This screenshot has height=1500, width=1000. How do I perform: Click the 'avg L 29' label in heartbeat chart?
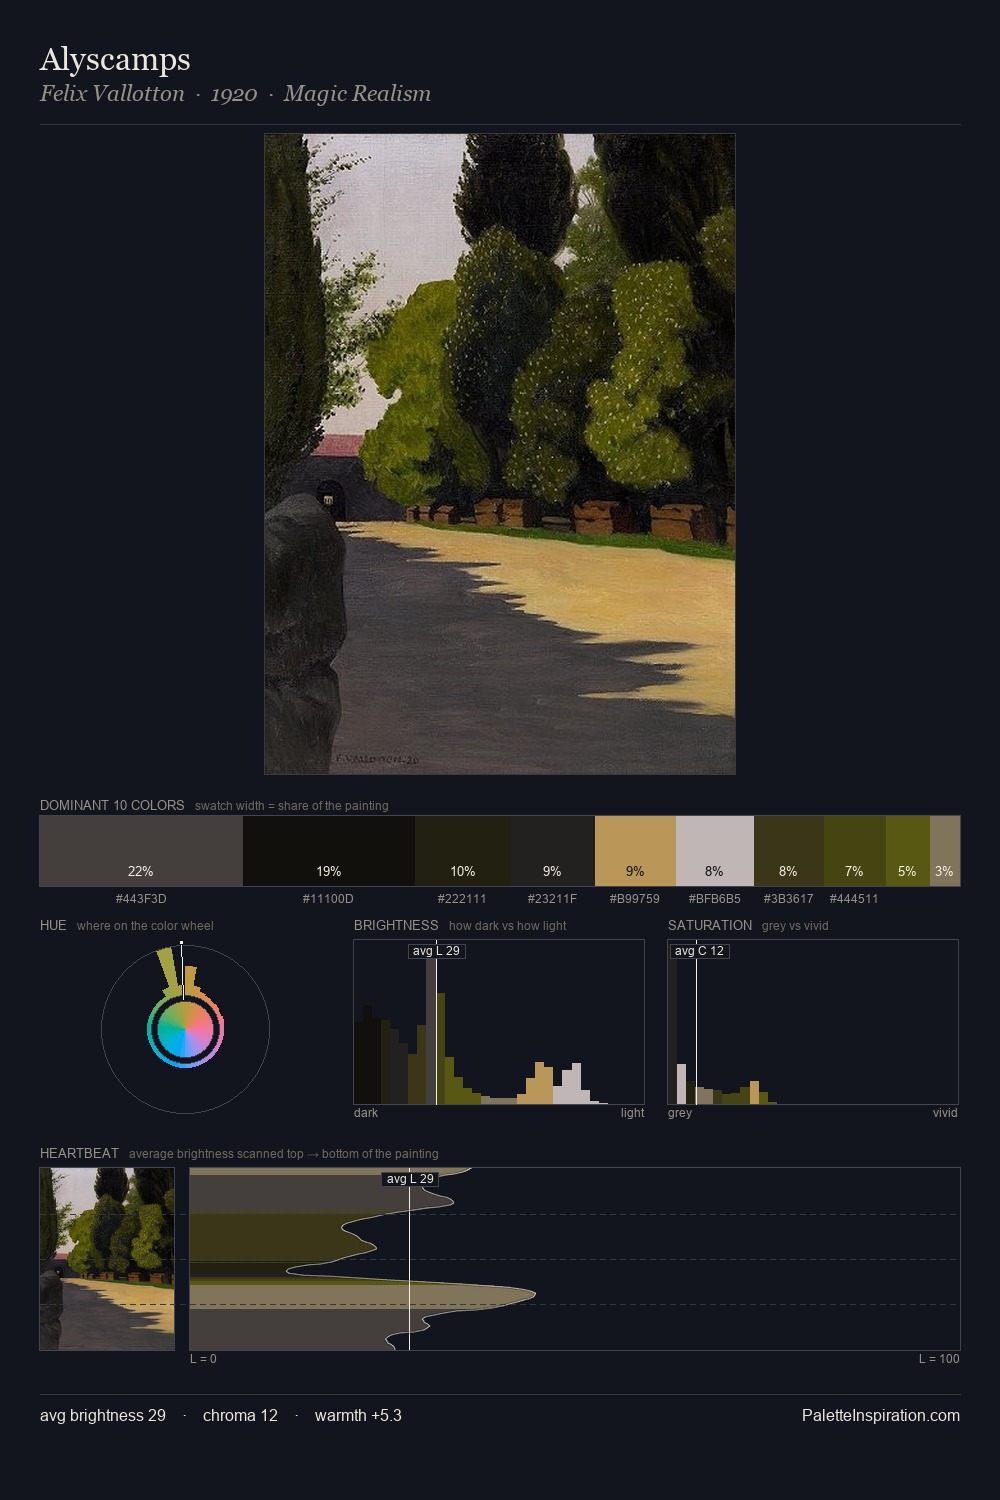(x=410, y=1179)
